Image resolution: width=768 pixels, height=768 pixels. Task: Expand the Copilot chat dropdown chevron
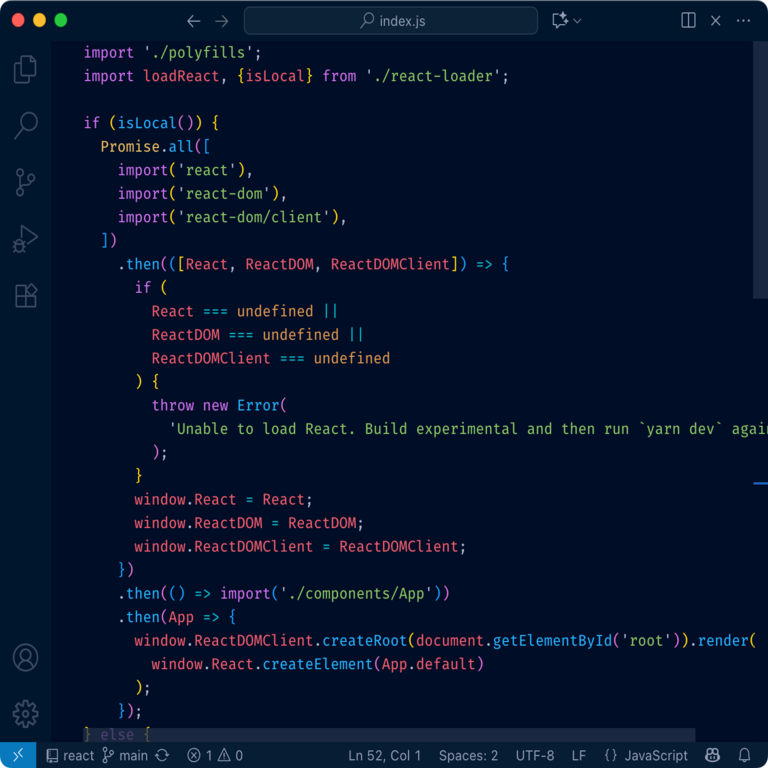point(578,20)
